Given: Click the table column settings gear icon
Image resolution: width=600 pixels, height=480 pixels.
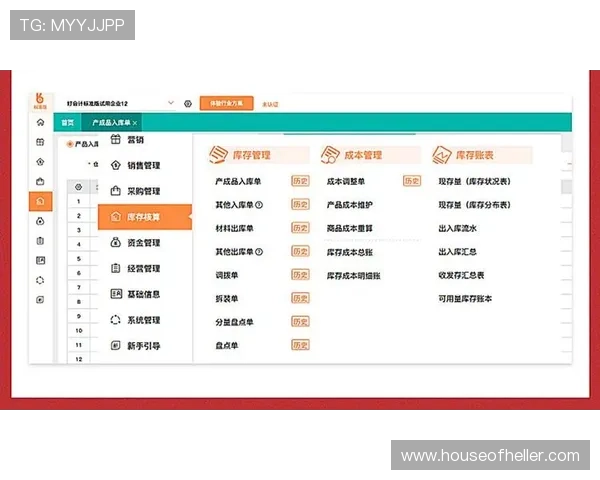Looking at the screenshot, I should tap(78, 187).
